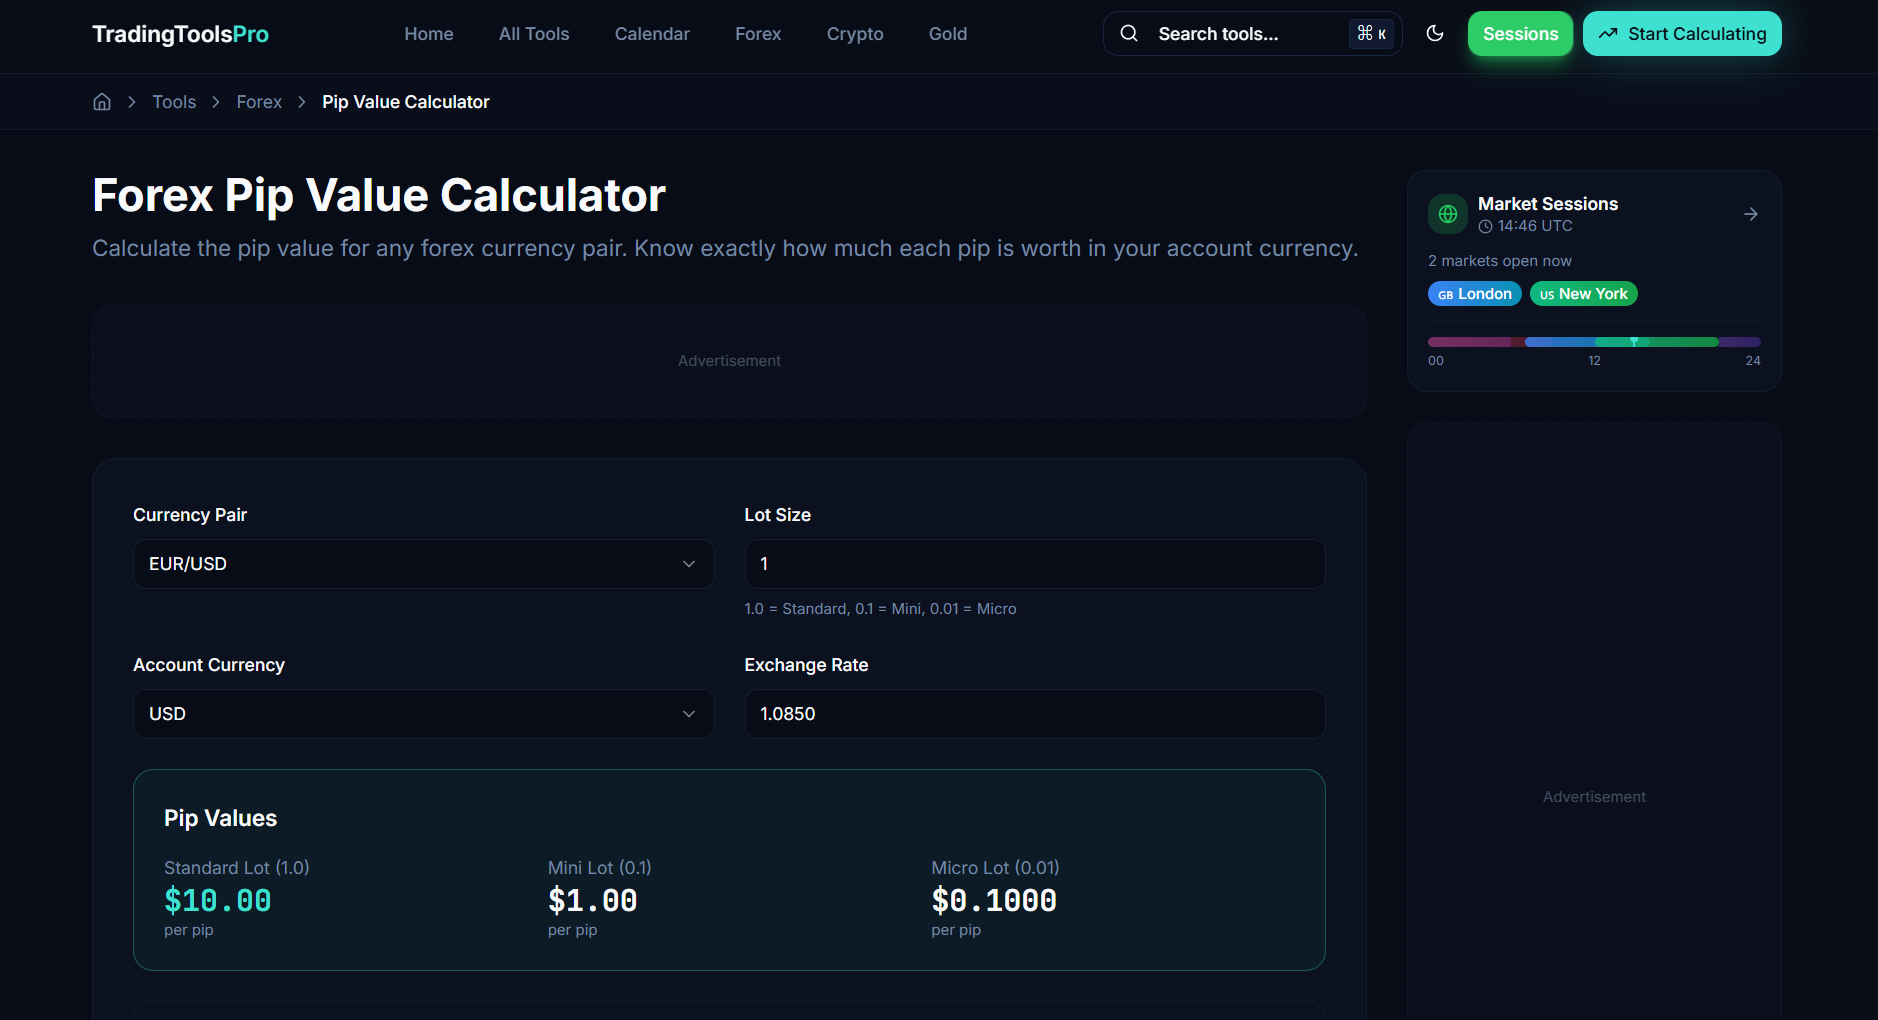Open the Tools breadcrumb link
This screenshot has width=1878, height=1020.
pos(174,101)
